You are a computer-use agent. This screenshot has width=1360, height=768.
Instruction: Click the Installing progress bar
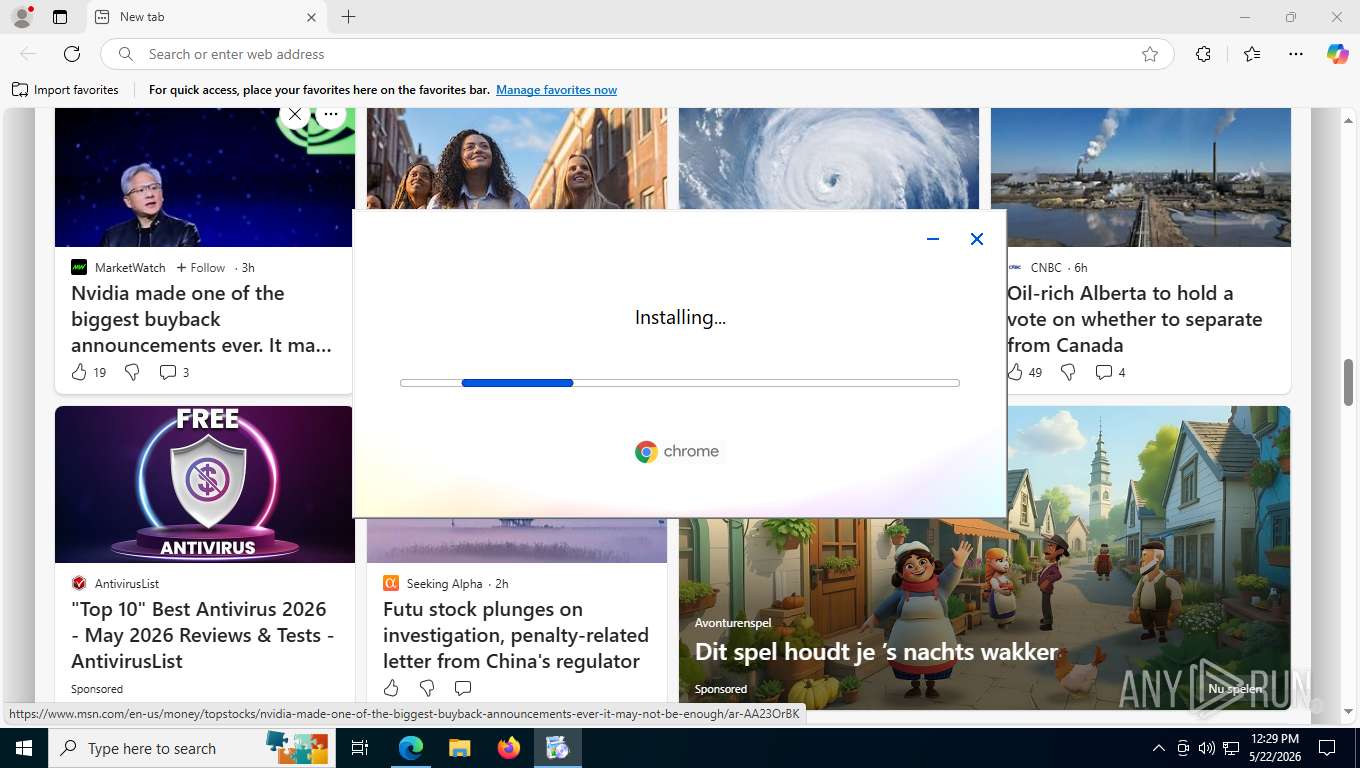pos(680,383)
